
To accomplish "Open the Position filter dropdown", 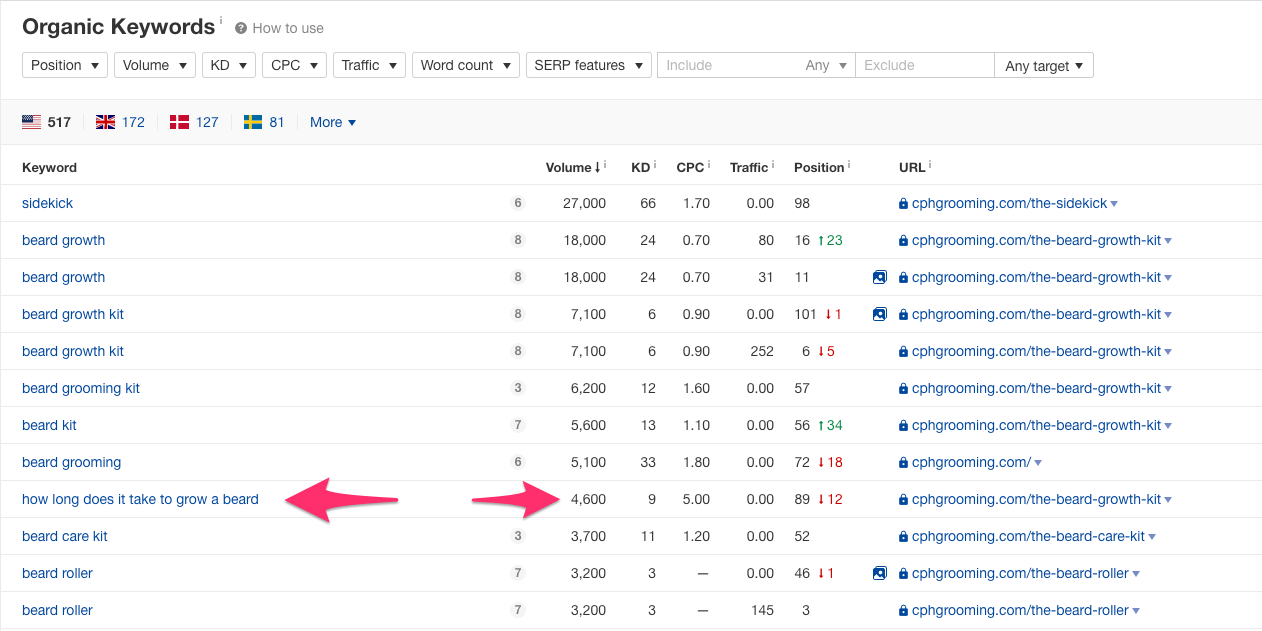I will pos(65,65).
